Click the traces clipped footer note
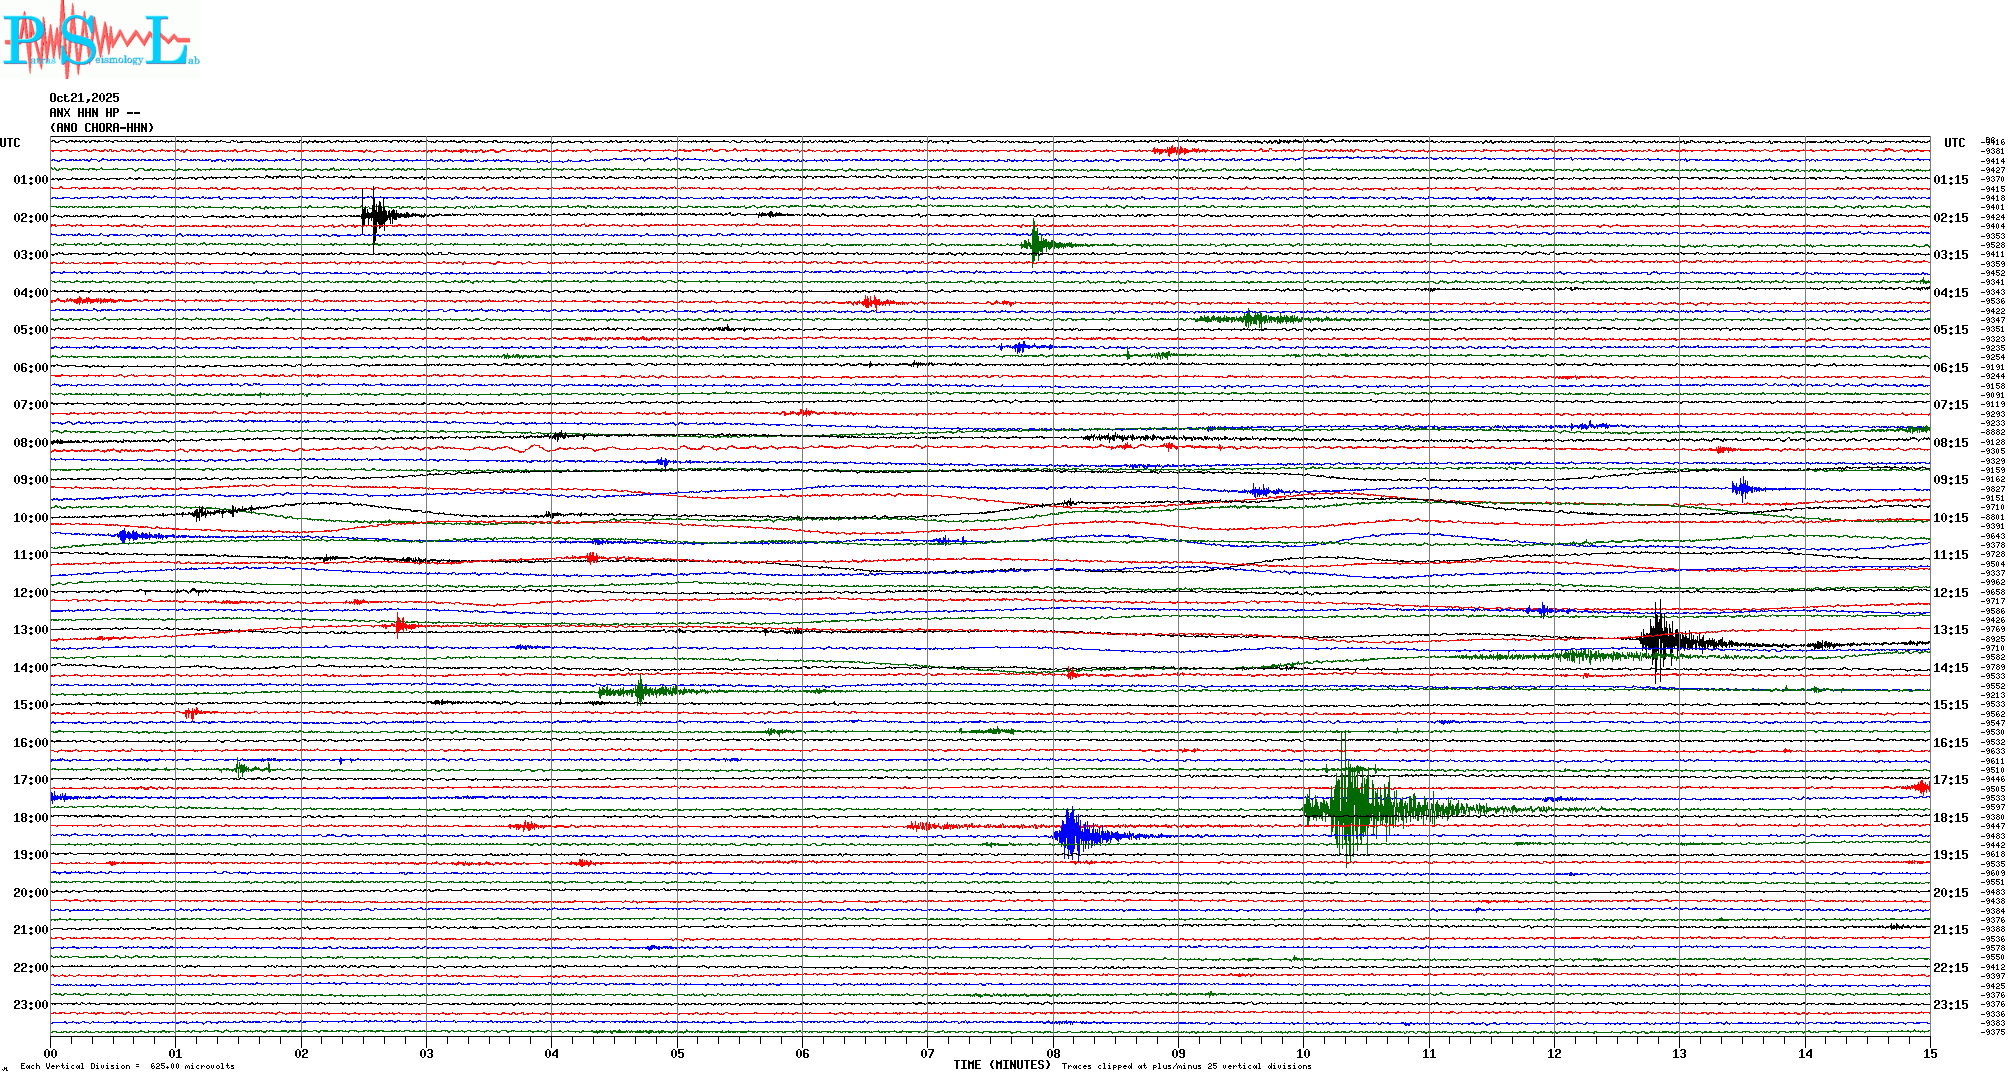 [x=1186, y=1066]
